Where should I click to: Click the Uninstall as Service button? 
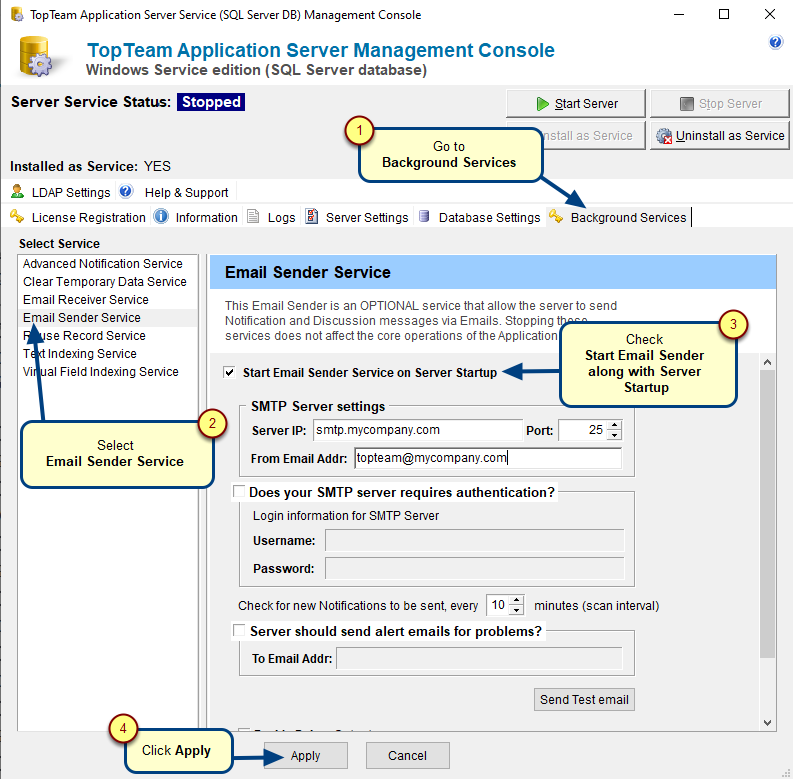[720, 136]
